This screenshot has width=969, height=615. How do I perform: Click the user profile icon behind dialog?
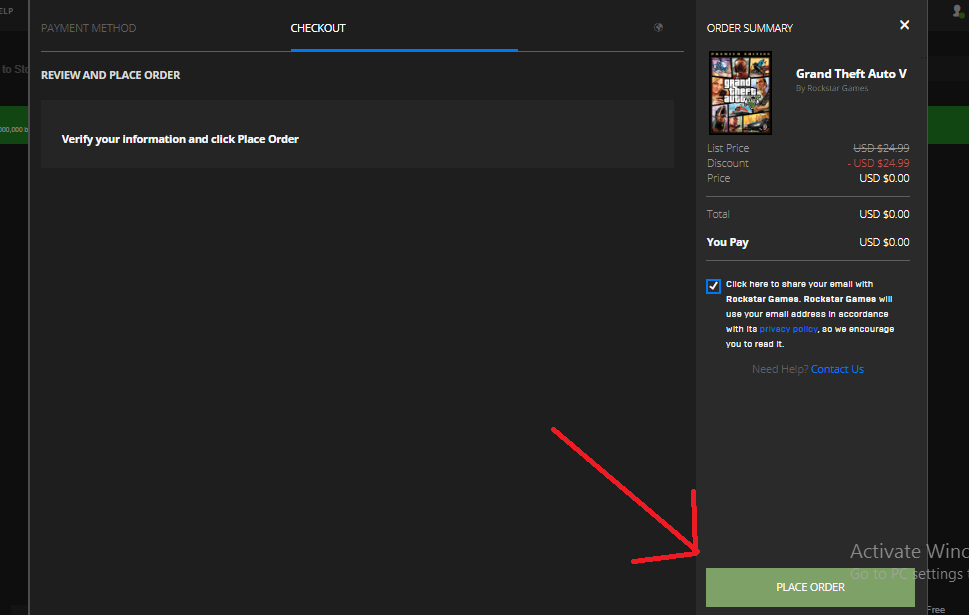tap(959, 11)
